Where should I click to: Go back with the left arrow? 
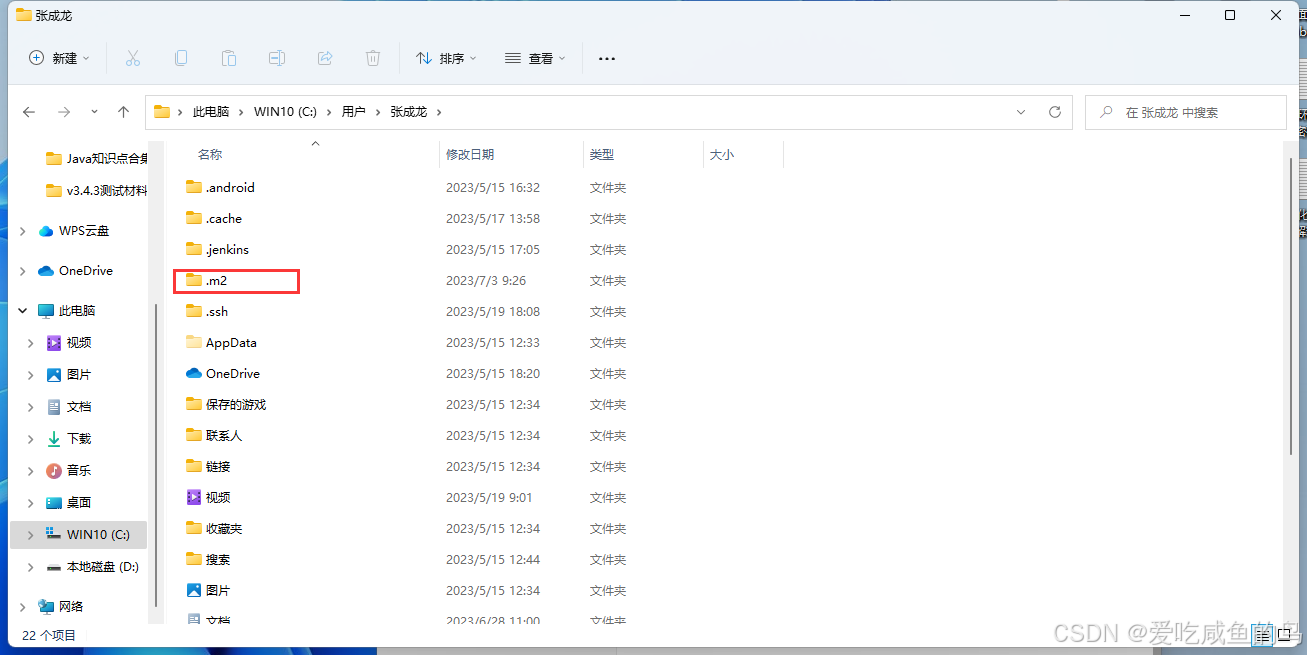click(x=29, y=112)
